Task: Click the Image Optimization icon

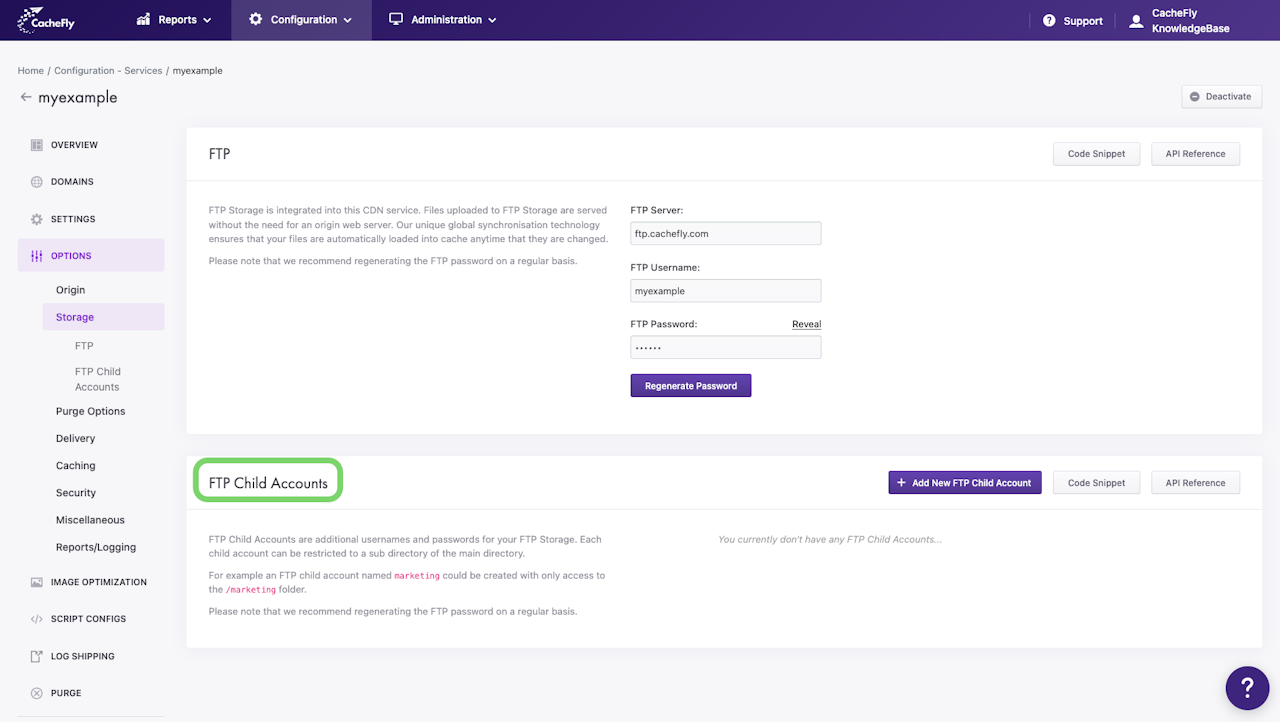Action: click(x=37, y=582)
